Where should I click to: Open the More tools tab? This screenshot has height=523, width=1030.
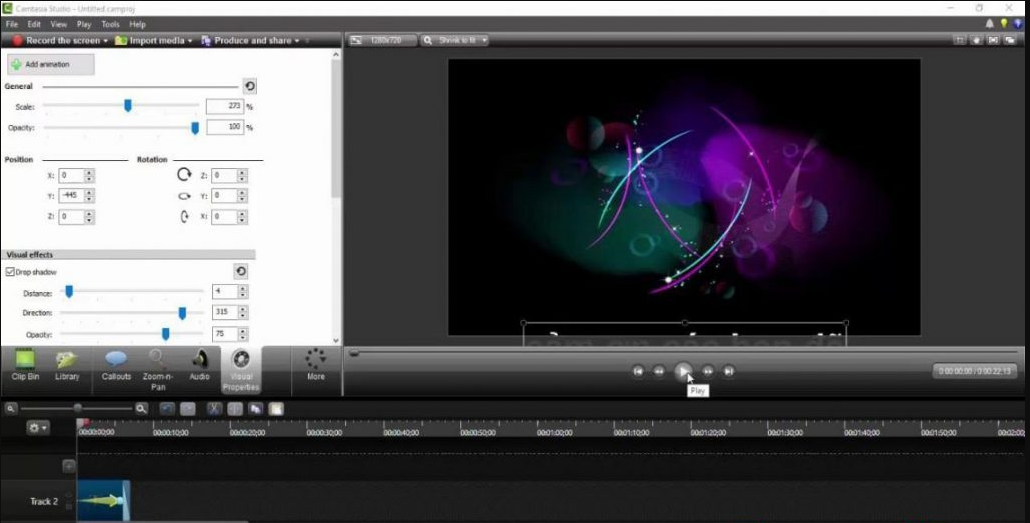pyautogui.click(x=316, y=365)
